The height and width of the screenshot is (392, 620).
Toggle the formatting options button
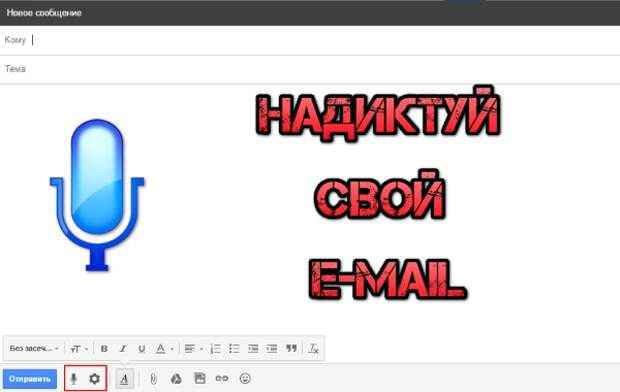(124, 379)
